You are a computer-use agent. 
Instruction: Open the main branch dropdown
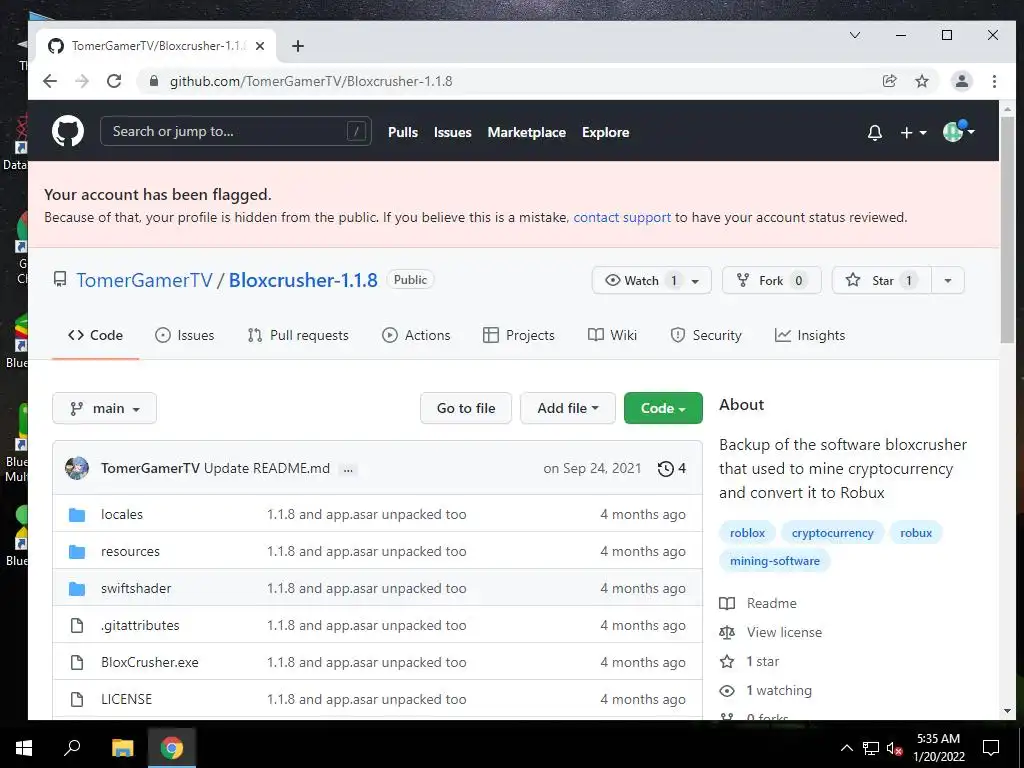click(104, 408)
